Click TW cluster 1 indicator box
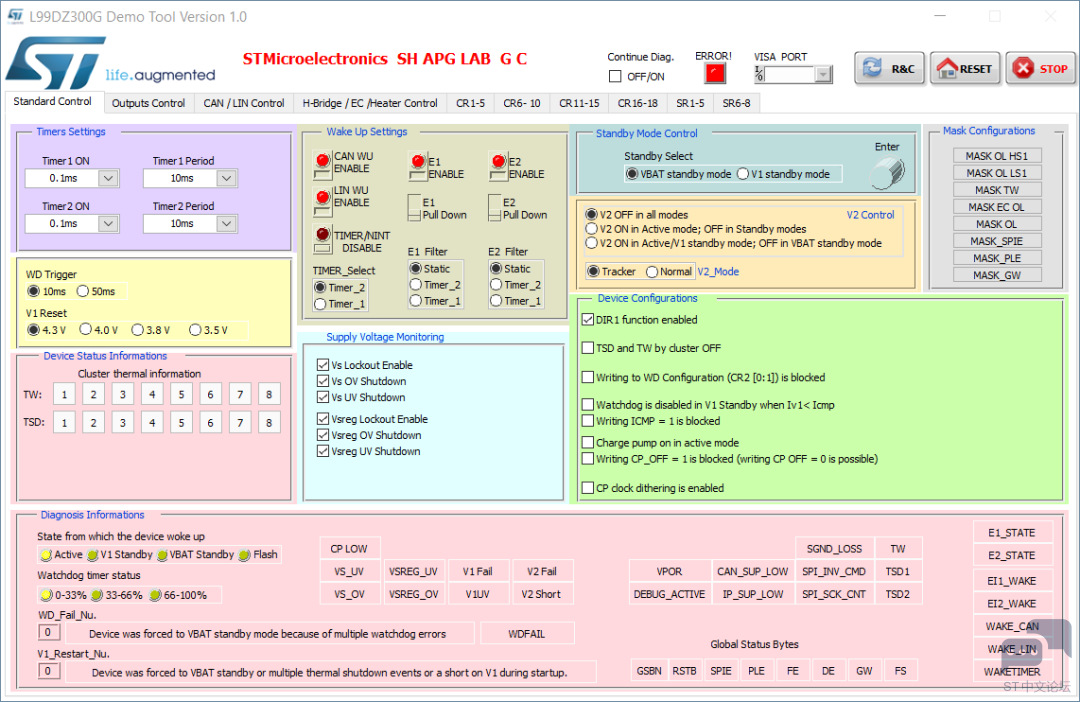Image resolution: width=1080 pixels, height=702 pixels. tap(64, 395)
